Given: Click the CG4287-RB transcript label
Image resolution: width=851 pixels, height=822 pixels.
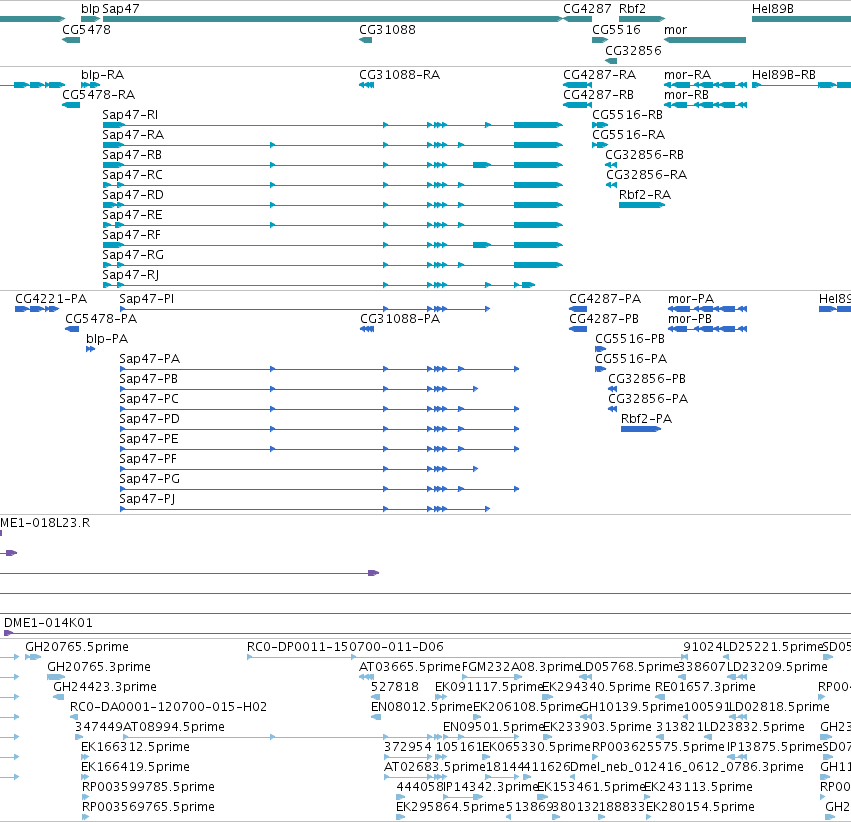Looking at the screenshot, I should click(598, 94).
